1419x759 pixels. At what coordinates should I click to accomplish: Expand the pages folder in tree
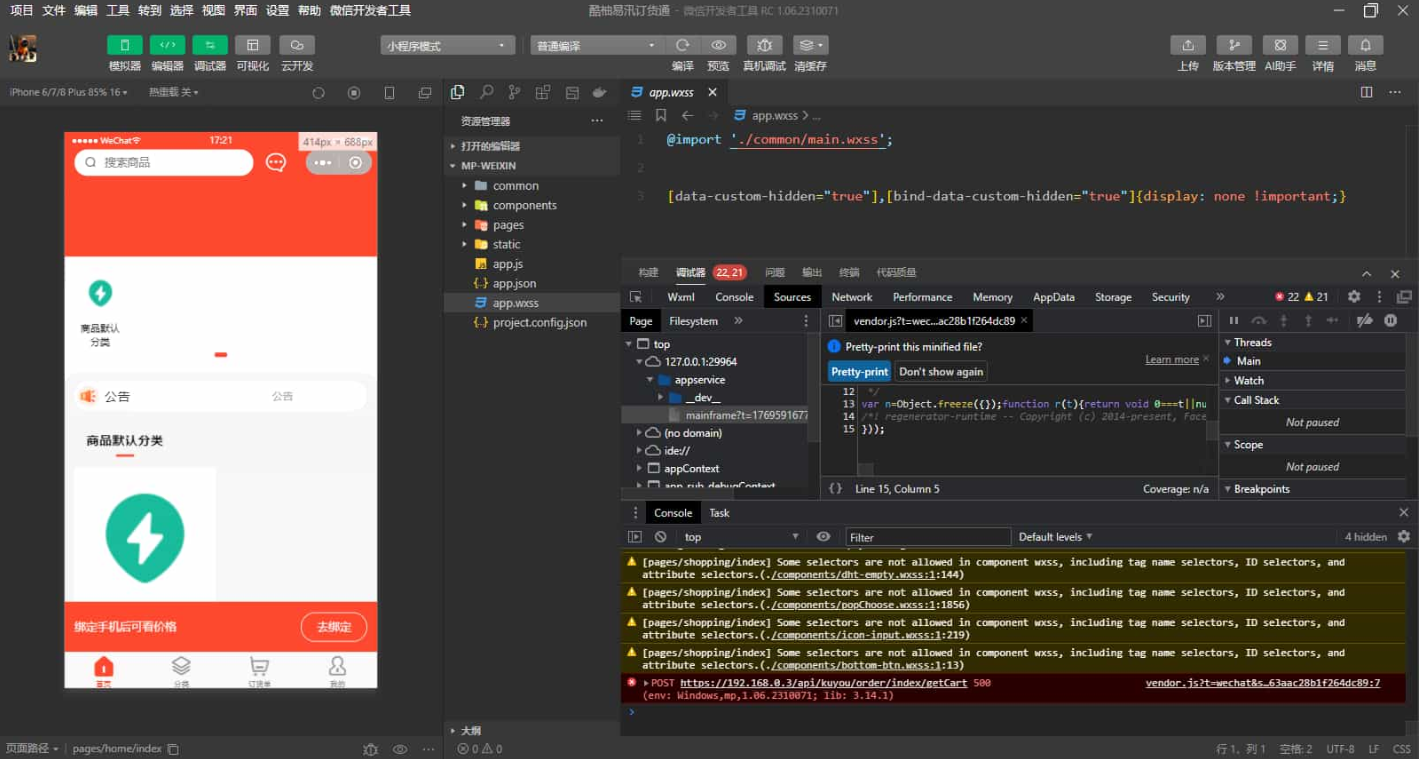tap(508, 225)
